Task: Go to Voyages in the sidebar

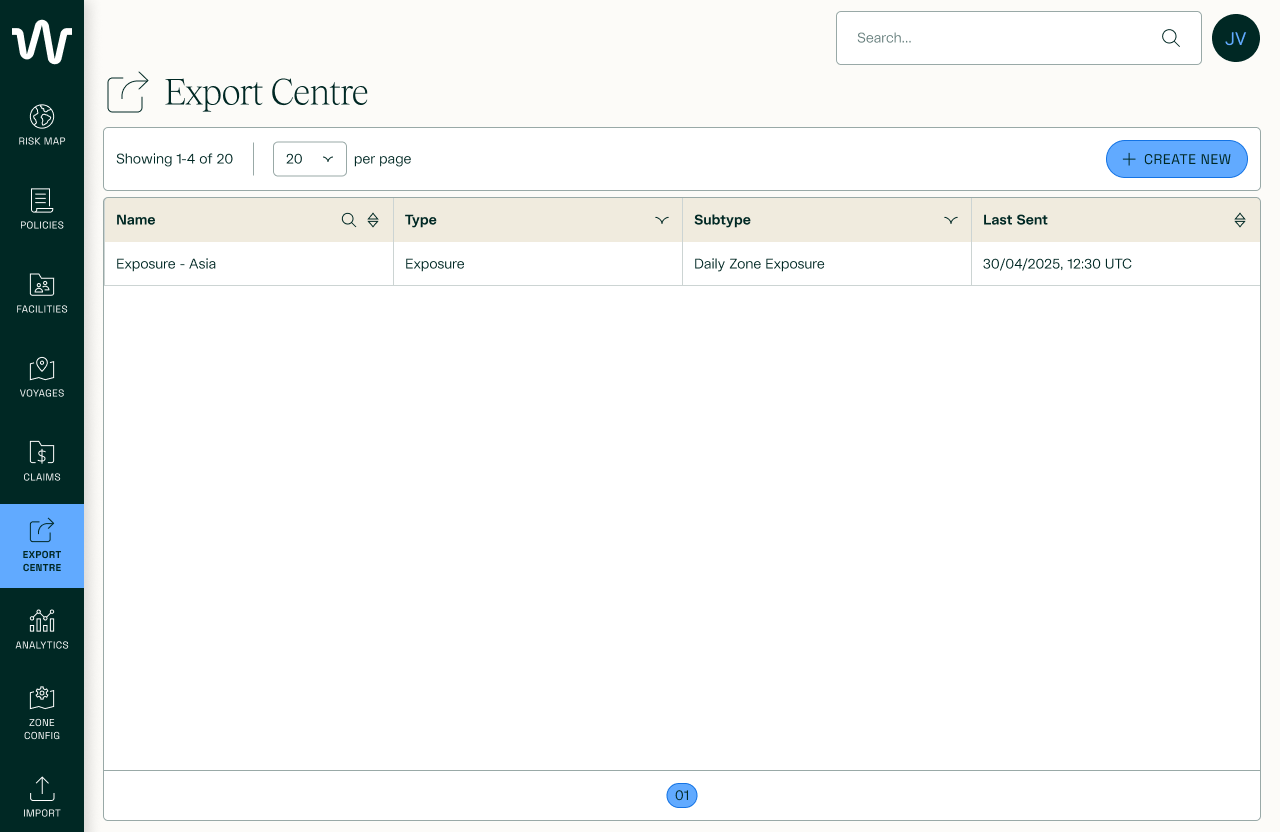Action: coord(42,377)
